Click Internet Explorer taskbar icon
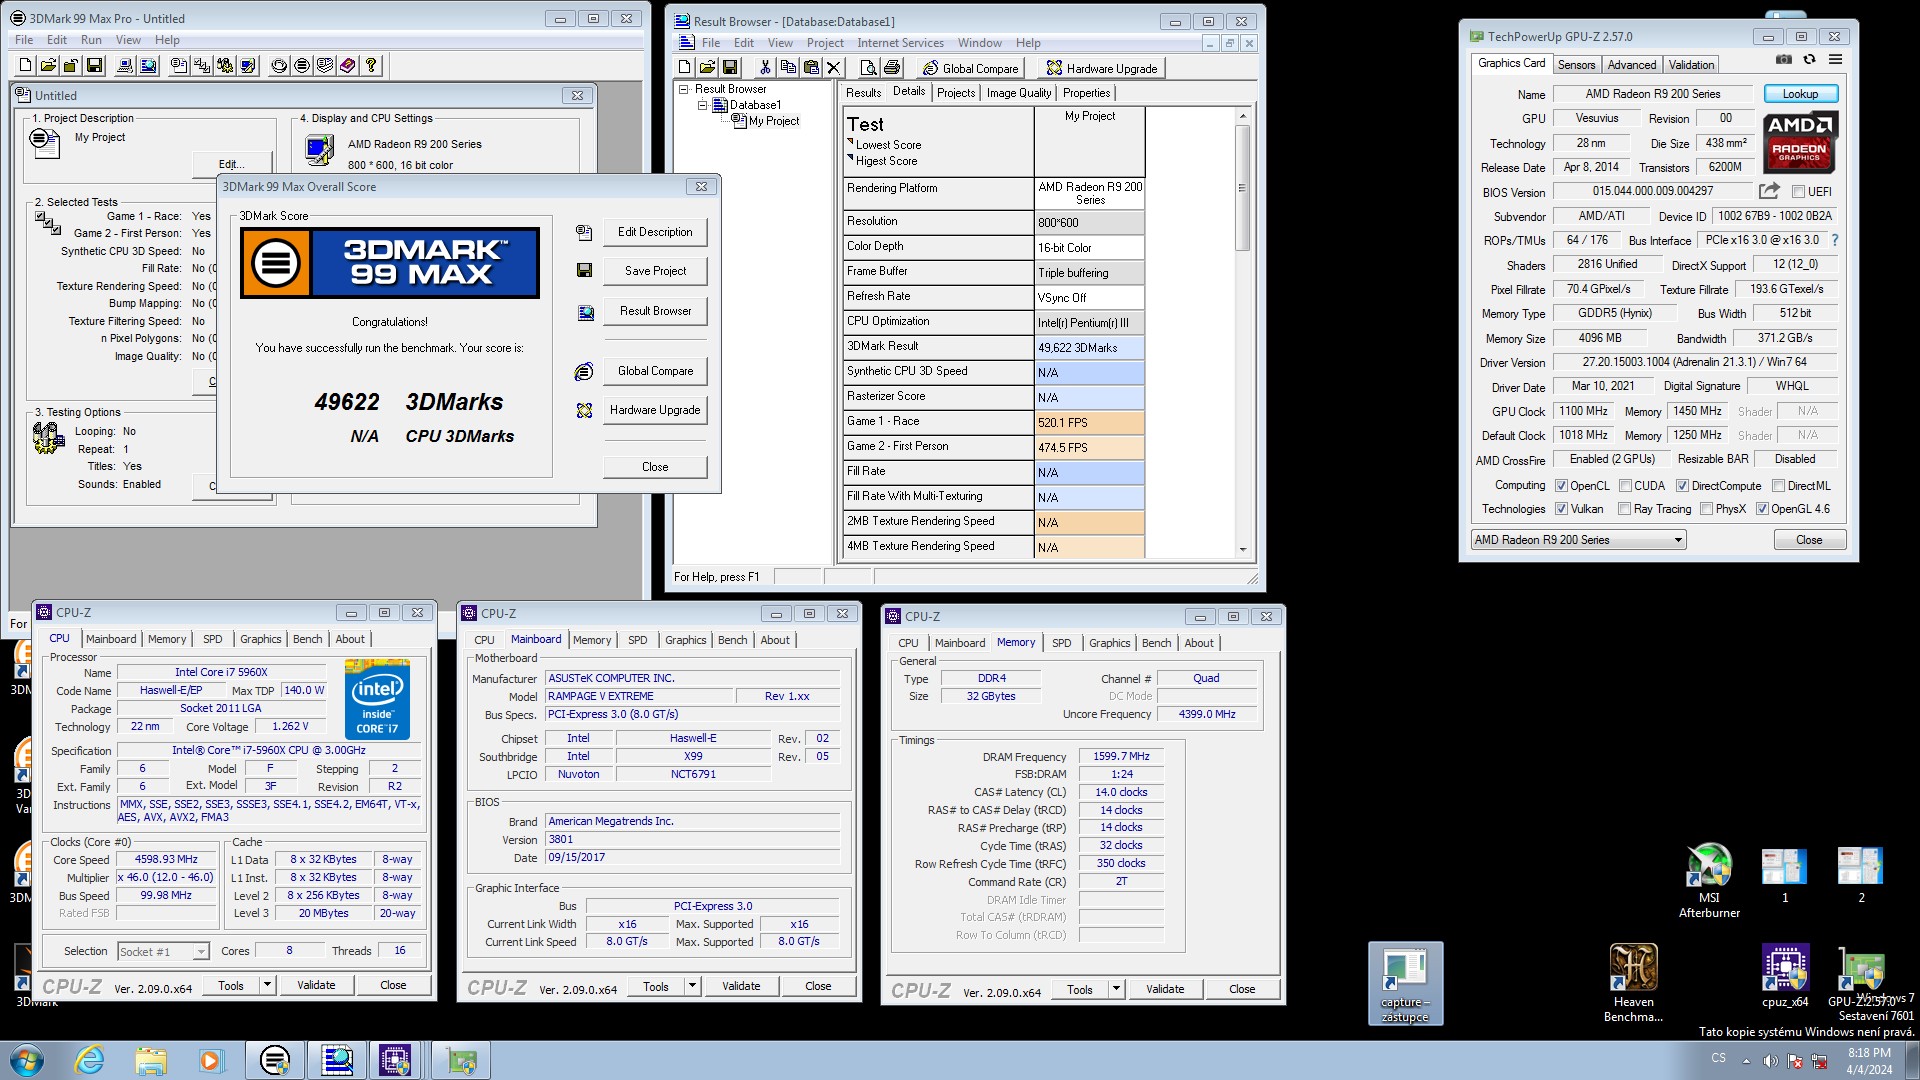1920x1080 pixels. tap(89, 1060)
